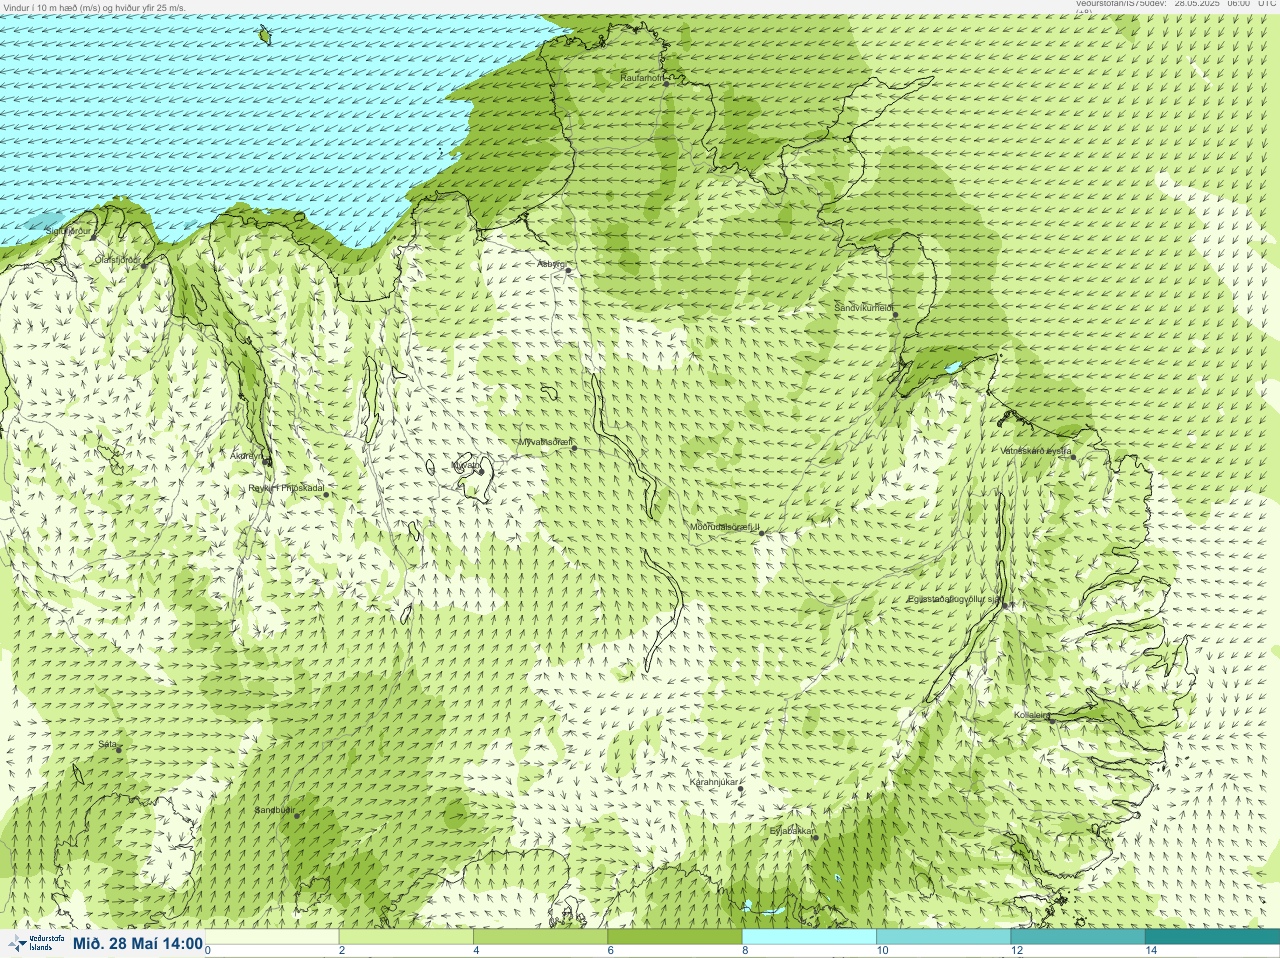
Task: Click the 'Eyjabakkar' label text
Action: coord(792,831)
